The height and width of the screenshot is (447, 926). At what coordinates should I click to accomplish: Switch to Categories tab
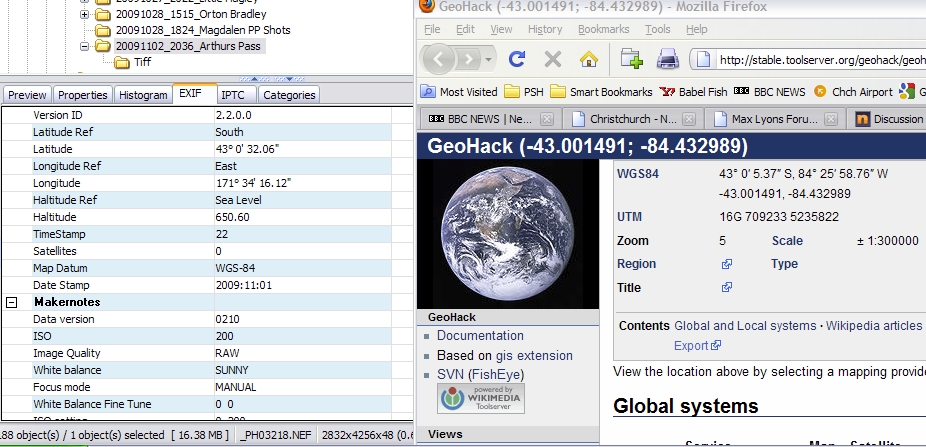pyautogui.click(x=289, y=94)
